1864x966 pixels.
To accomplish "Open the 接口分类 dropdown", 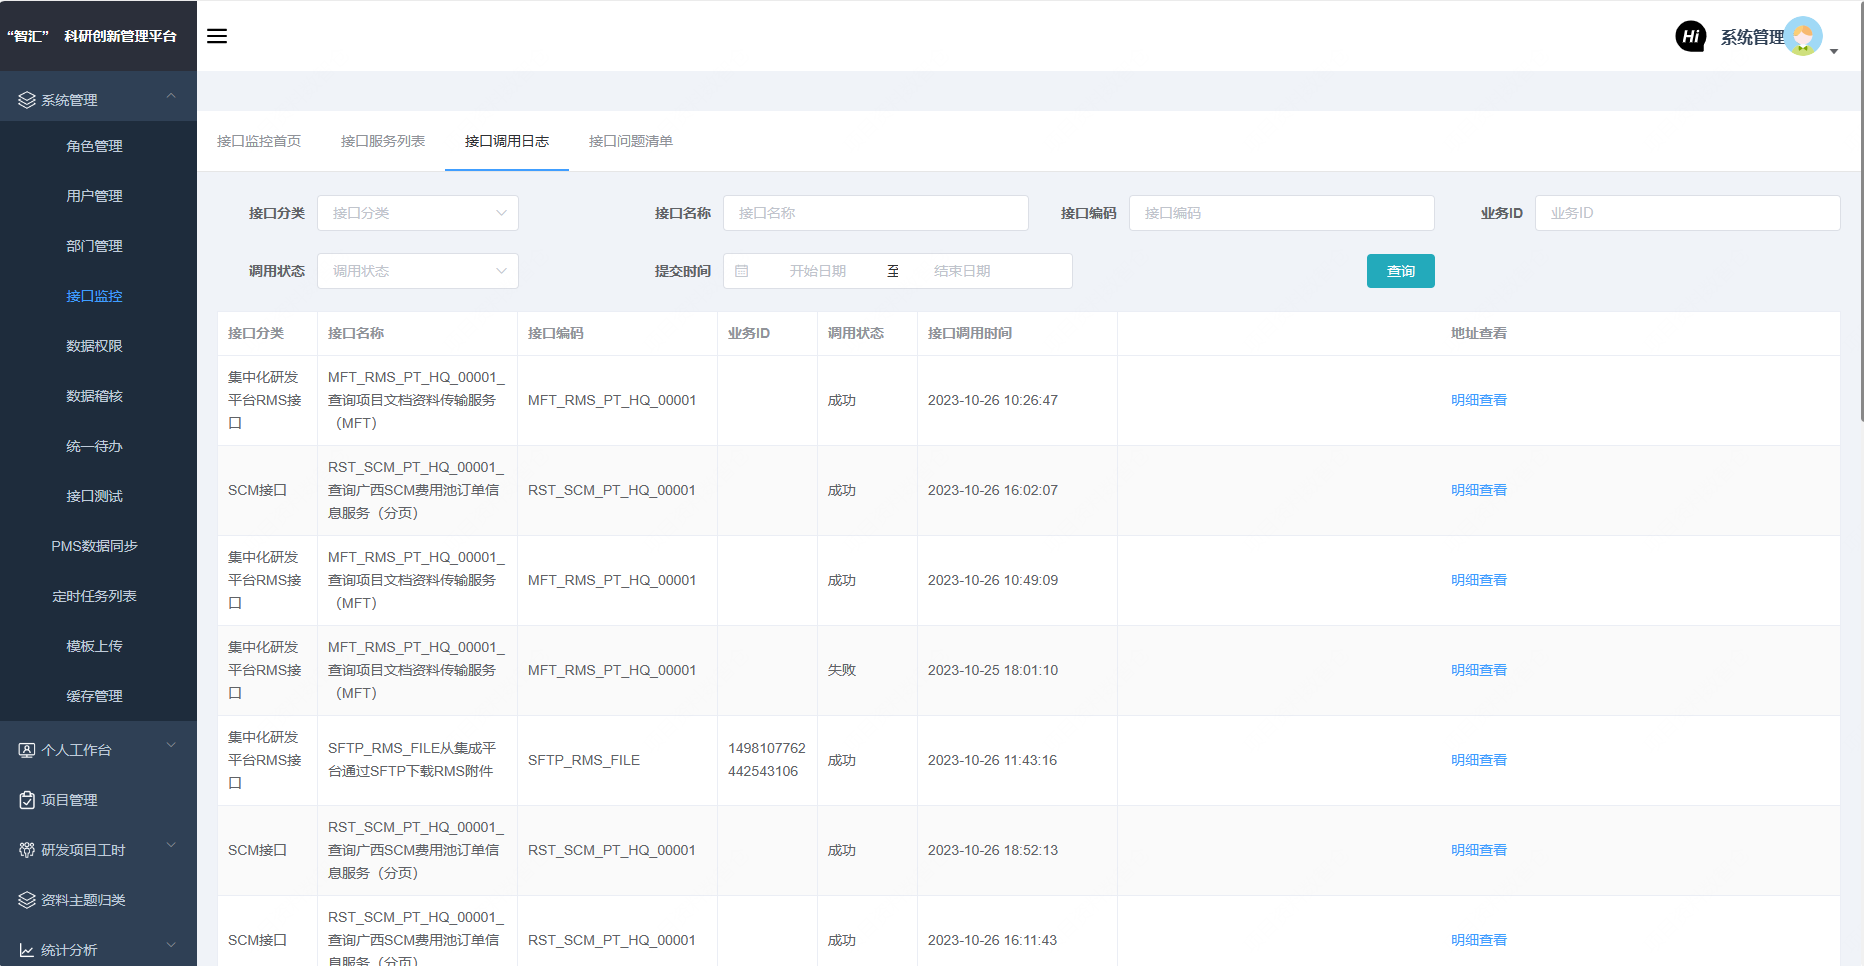I will click(x=417, y=213).
